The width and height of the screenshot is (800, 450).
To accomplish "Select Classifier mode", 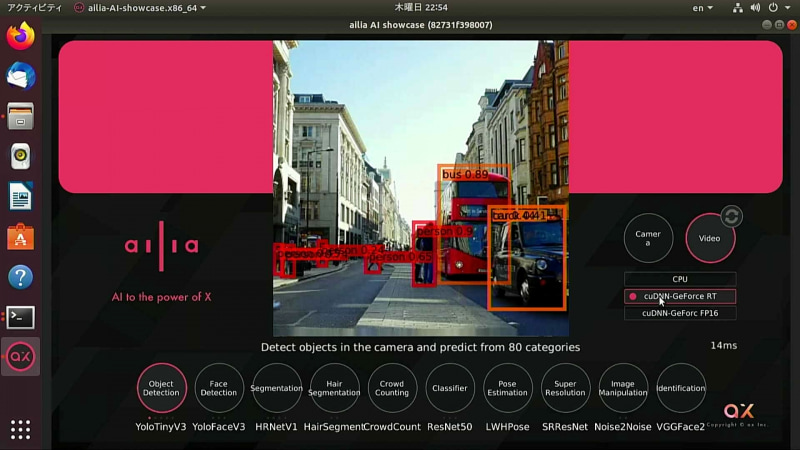I will pyautogui.click(x=449, y=388).
